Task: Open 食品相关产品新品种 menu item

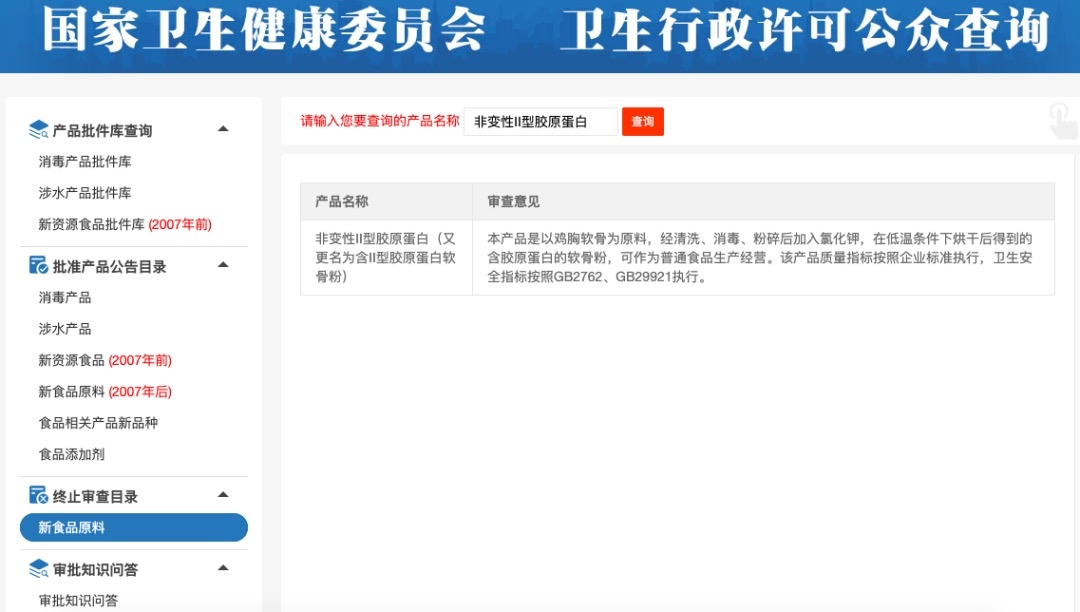Action: click(98, 423)
